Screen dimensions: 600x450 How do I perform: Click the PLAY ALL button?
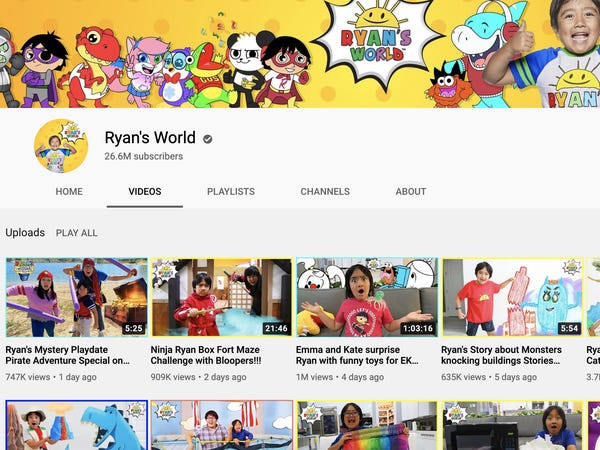(x=77, y=233)
